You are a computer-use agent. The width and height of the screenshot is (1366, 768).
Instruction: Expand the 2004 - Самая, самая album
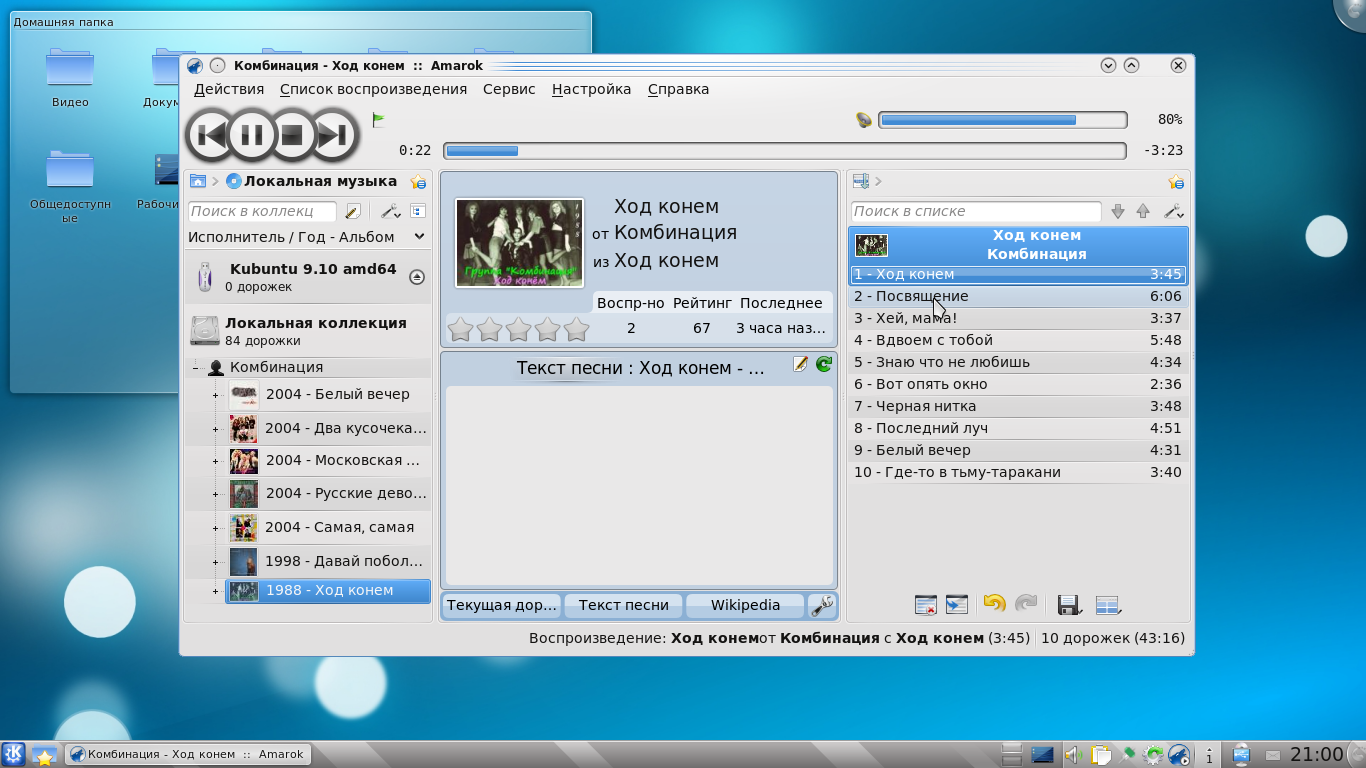(215, 528)
